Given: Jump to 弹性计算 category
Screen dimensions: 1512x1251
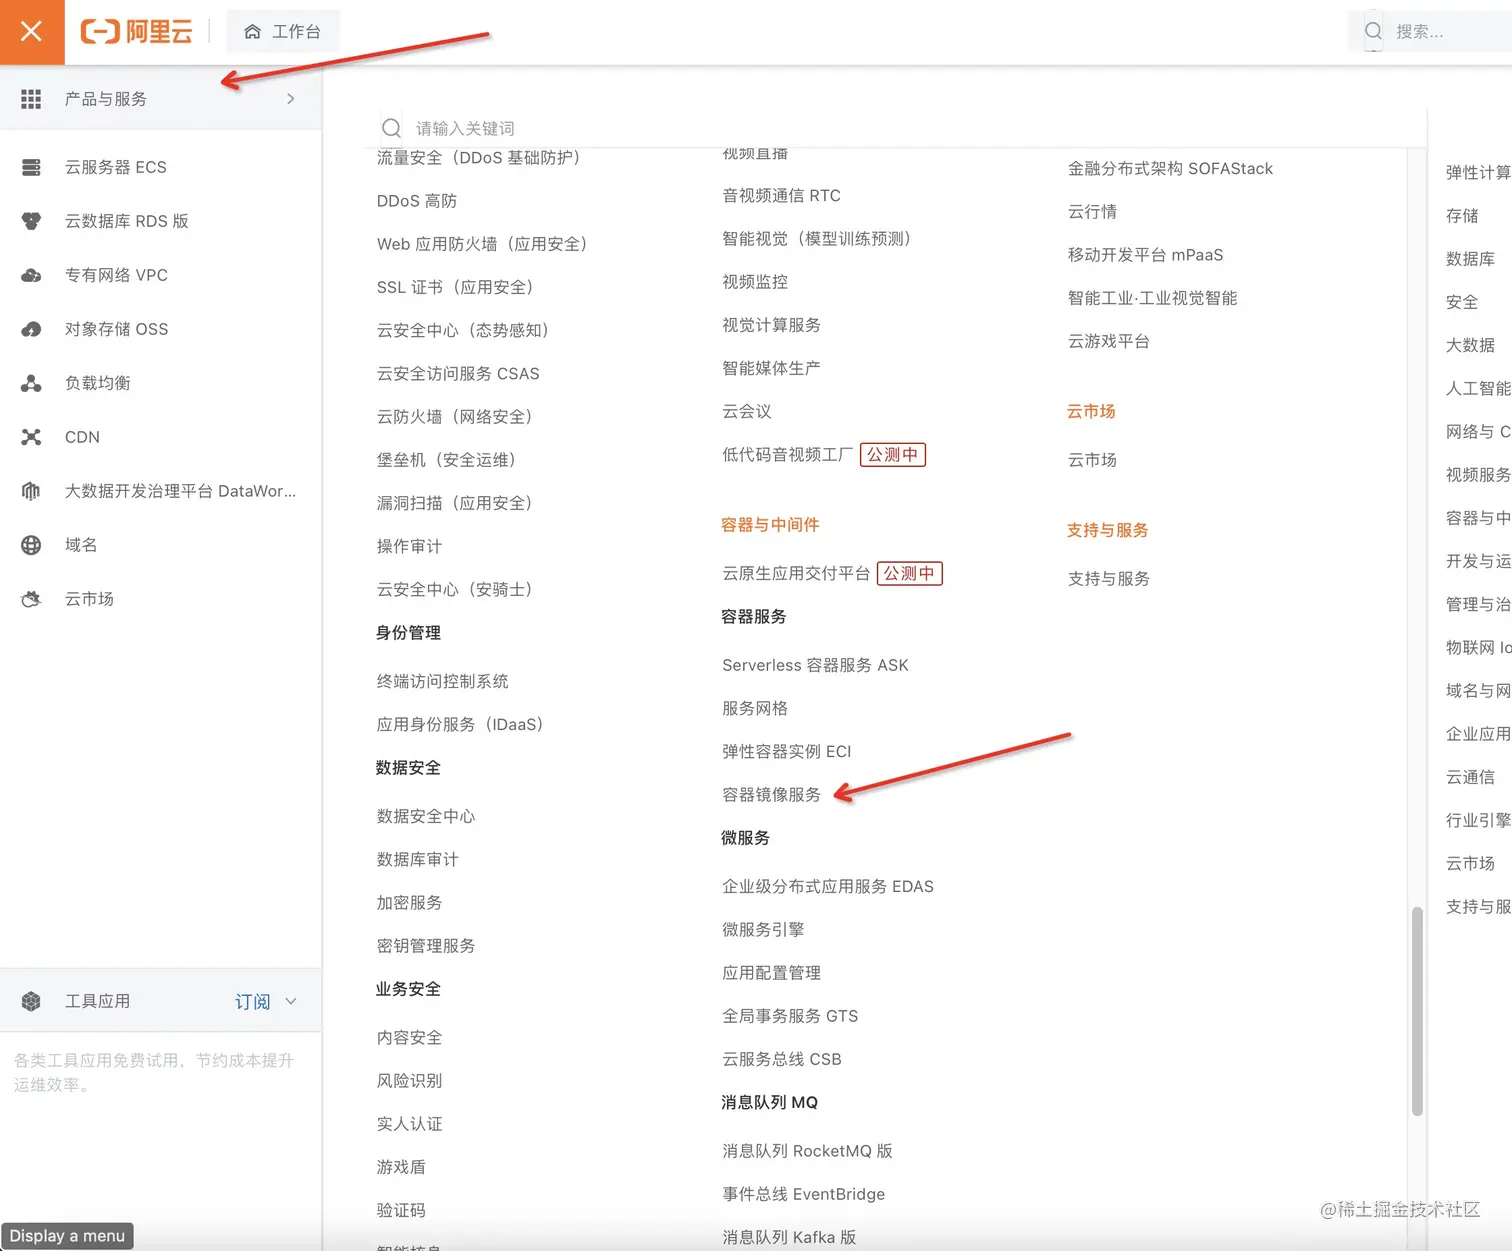Looking at the screenshot, I should [x=1478, y=172].
